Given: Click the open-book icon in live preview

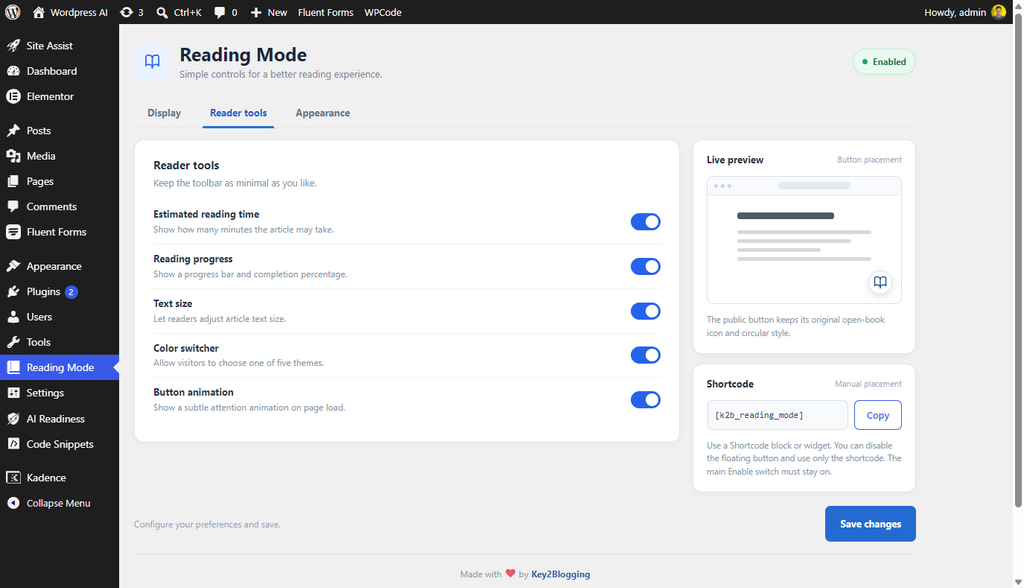Looking at the screenshot, I should 880,282.
